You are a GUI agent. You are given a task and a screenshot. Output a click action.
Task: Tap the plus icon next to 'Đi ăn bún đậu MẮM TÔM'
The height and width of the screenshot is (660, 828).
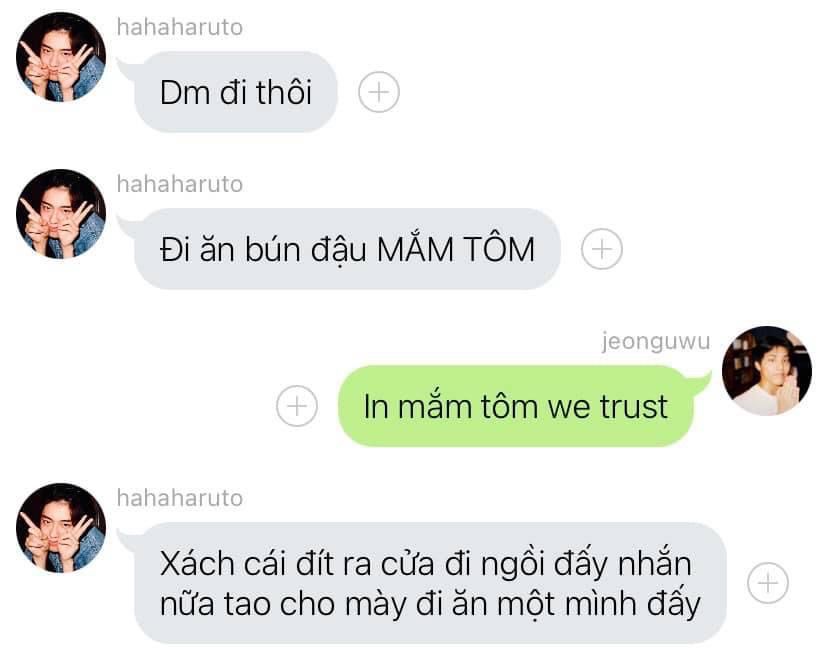[x=601, y=249]
